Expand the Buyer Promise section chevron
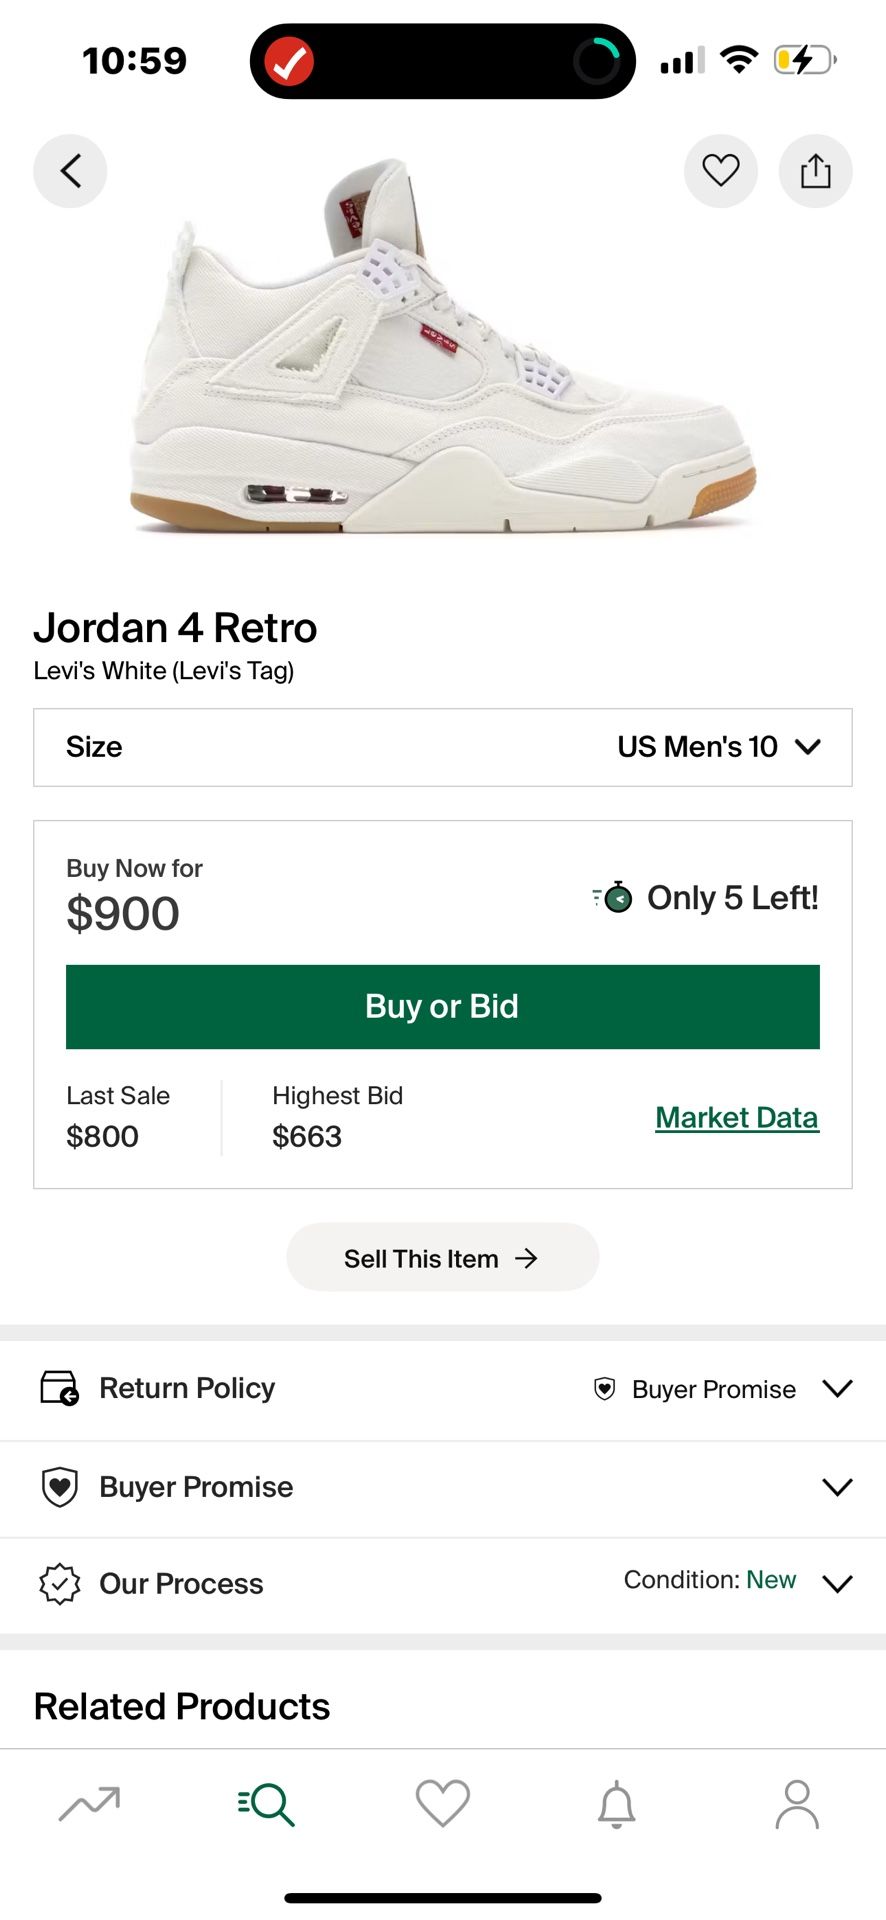The width and height of the screenshot is (886, 1920). (836, 1487)
